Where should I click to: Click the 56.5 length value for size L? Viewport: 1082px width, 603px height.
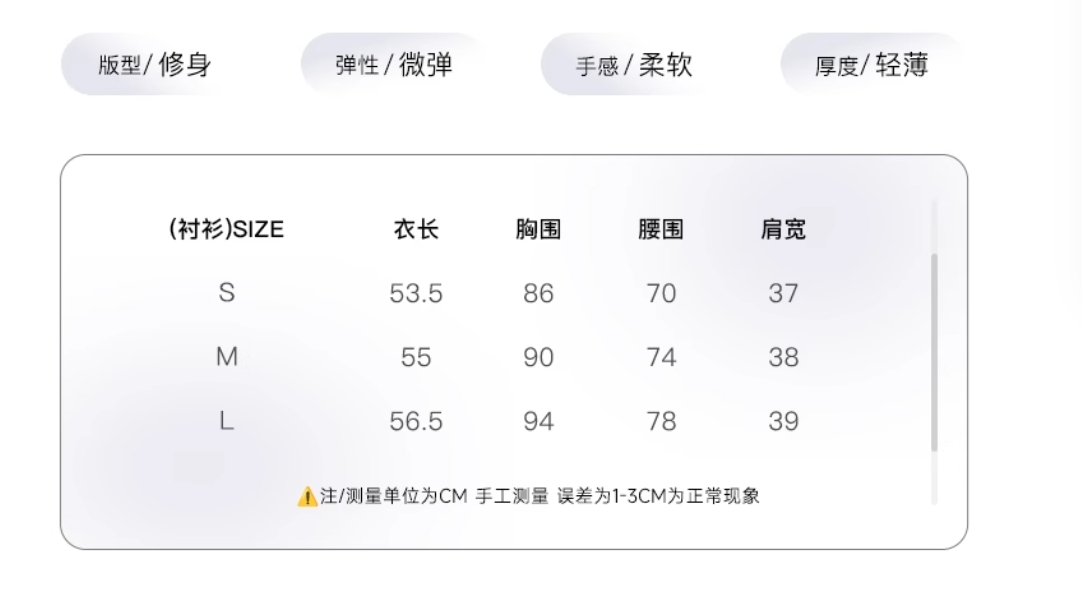(x=416, y=422)
